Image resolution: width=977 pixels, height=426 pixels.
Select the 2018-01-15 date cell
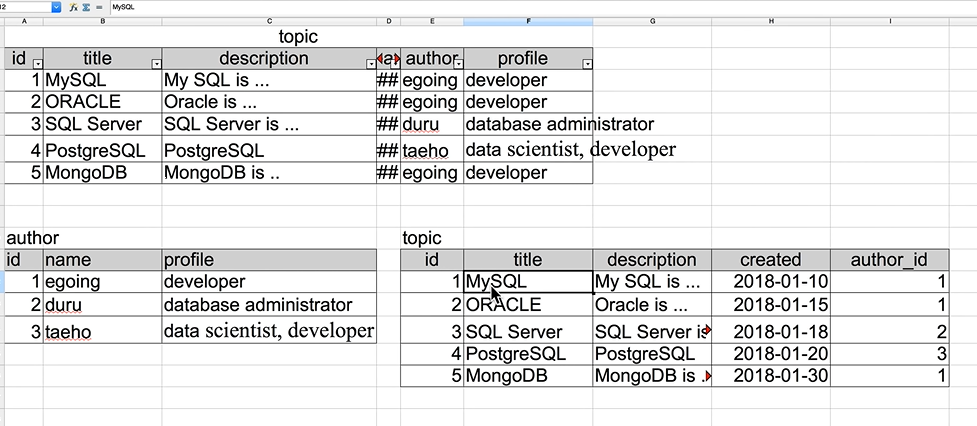771,305
